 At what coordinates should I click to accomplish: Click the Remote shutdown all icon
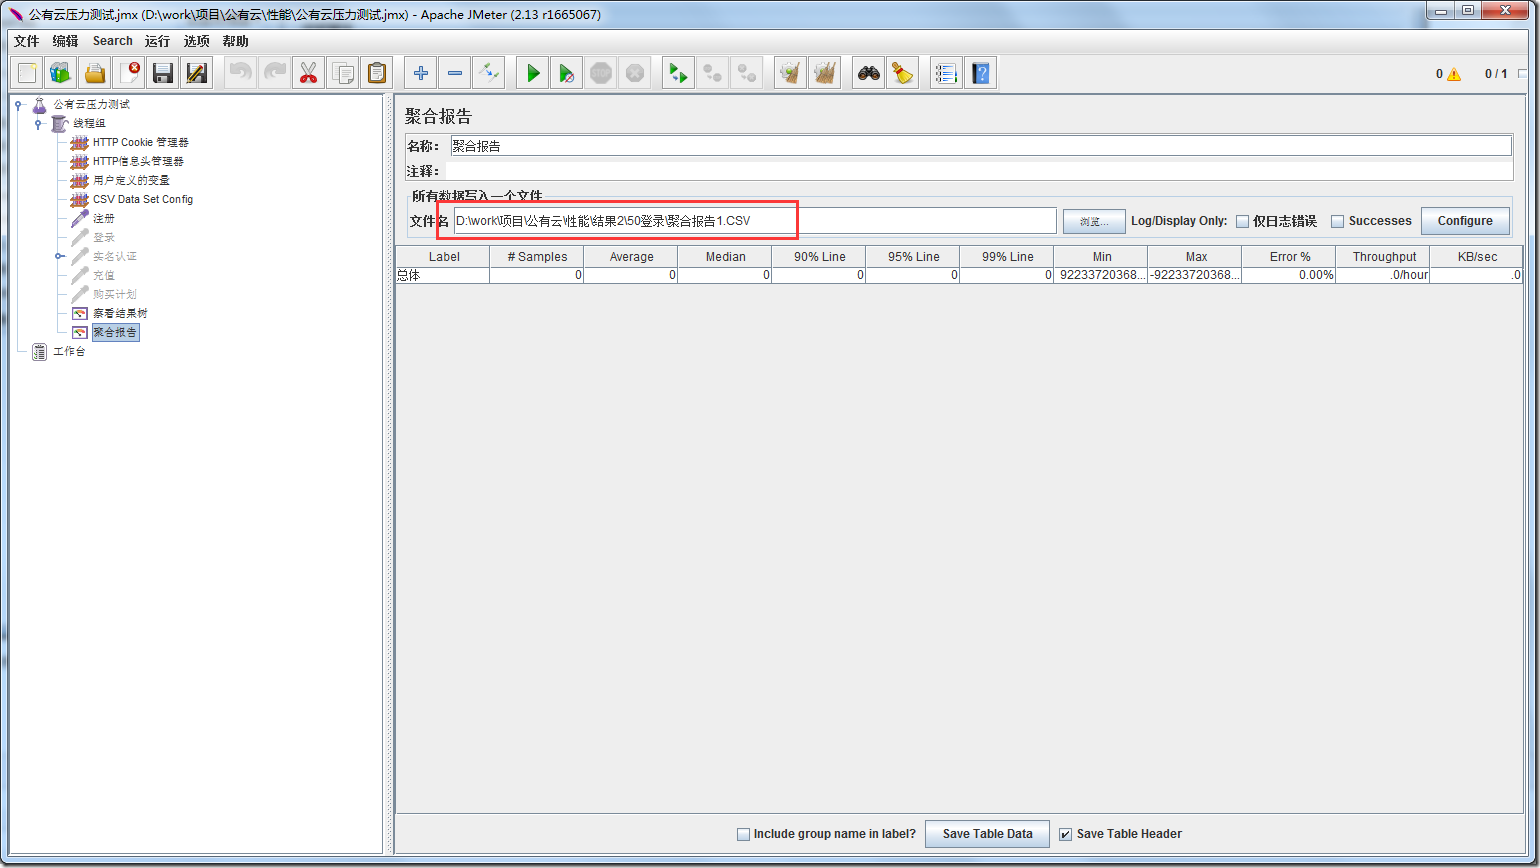coord(746,73)
